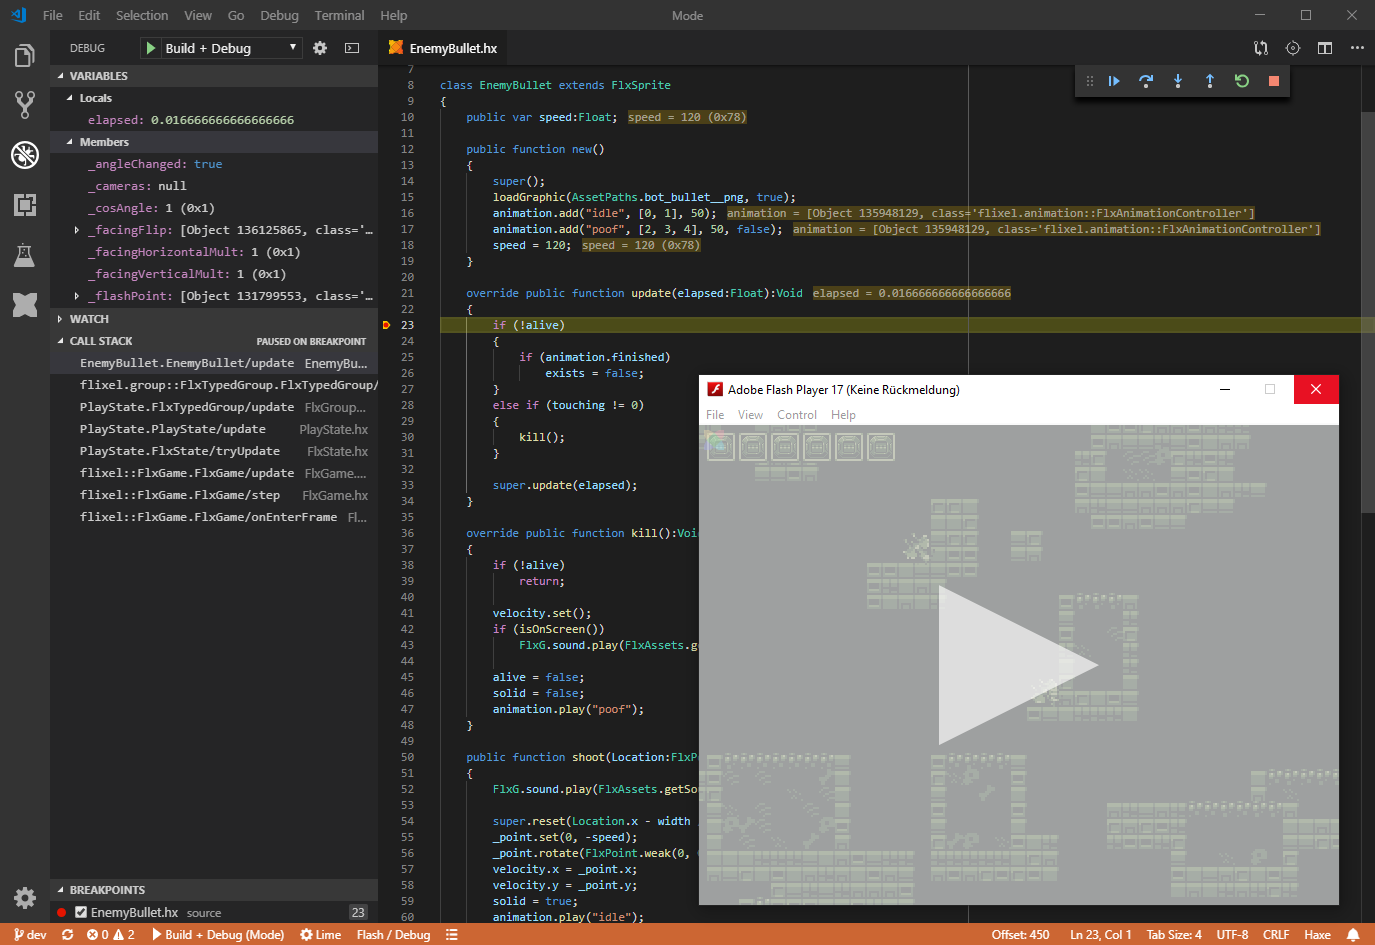The width and height of the screenshot is (1375, 945).
Task: Toggle breakpoint on line 23 gutter
Action: click(386, 325)
